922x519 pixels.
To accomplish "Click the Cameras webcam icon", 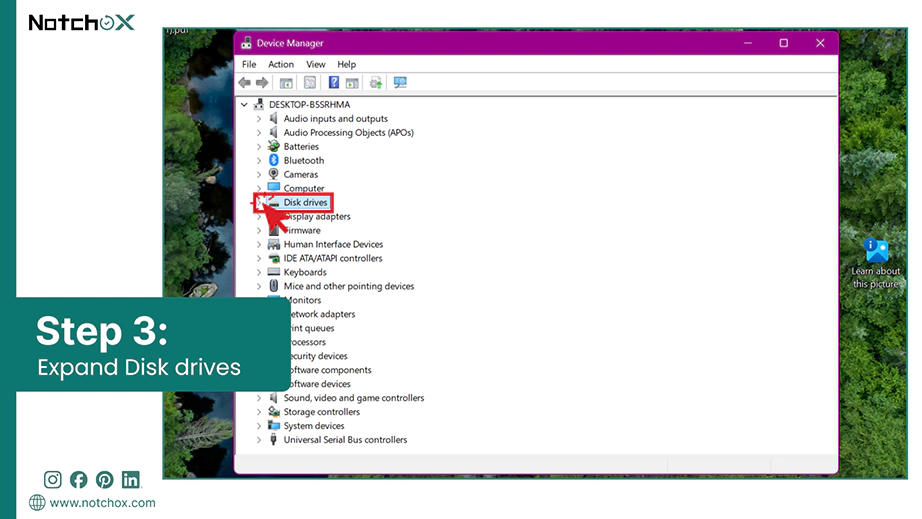I will click(x=273, y=174).
